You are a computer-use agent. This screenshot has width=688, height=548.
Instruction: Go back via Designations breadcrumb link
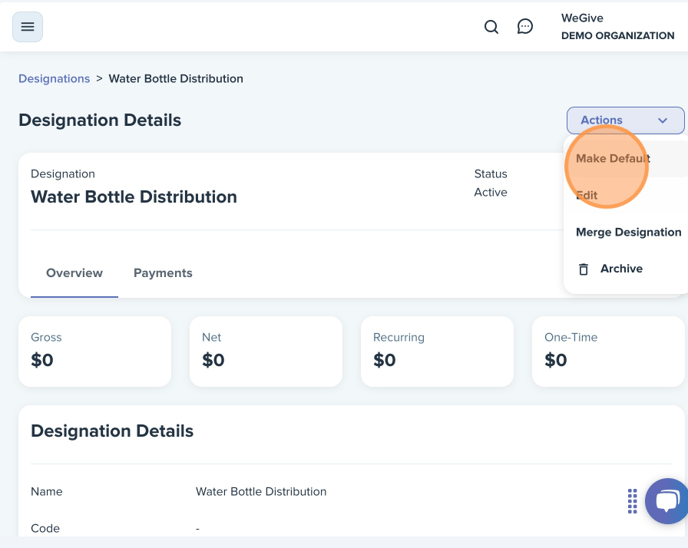pyautogui.click(x=54, y=79)
